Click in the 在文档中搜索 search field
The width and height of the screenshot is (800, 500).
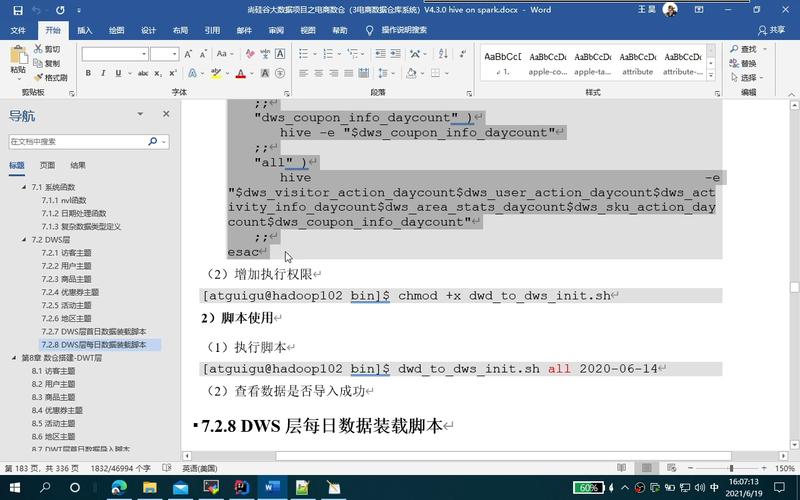pos(78,141)
